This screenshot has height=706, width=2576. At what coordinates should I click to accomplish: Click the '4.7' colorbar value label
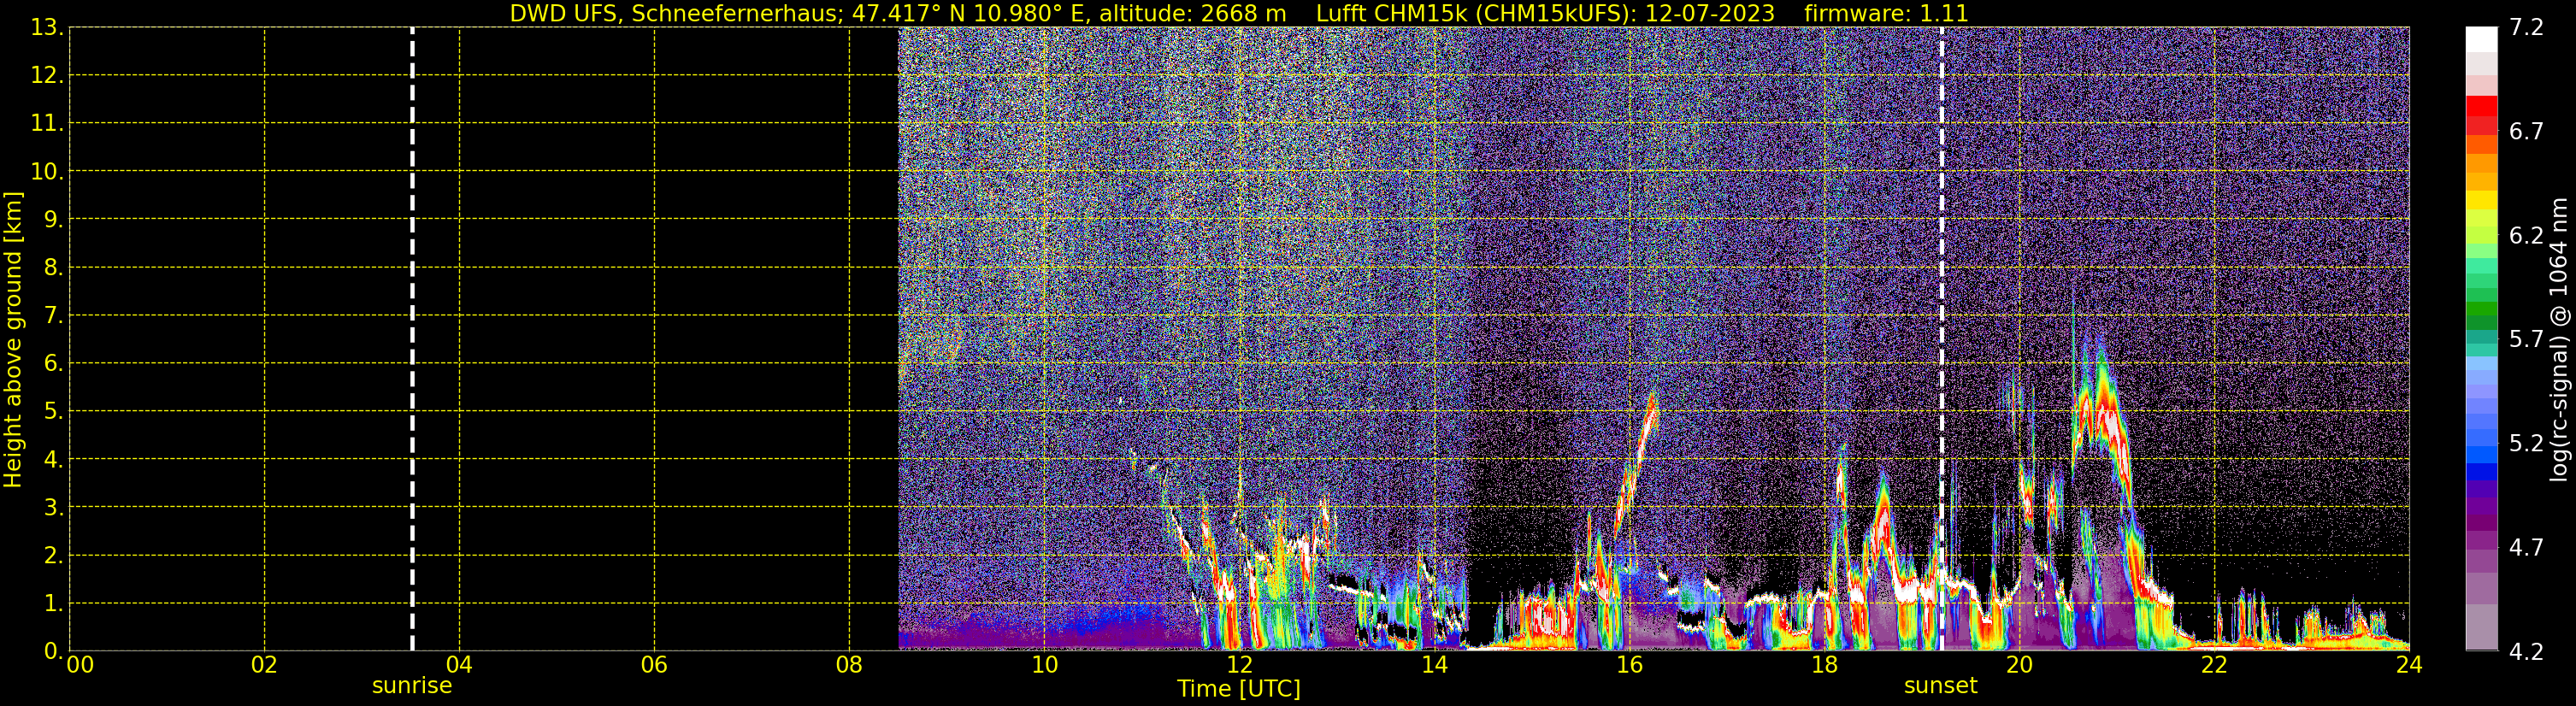2526,548
